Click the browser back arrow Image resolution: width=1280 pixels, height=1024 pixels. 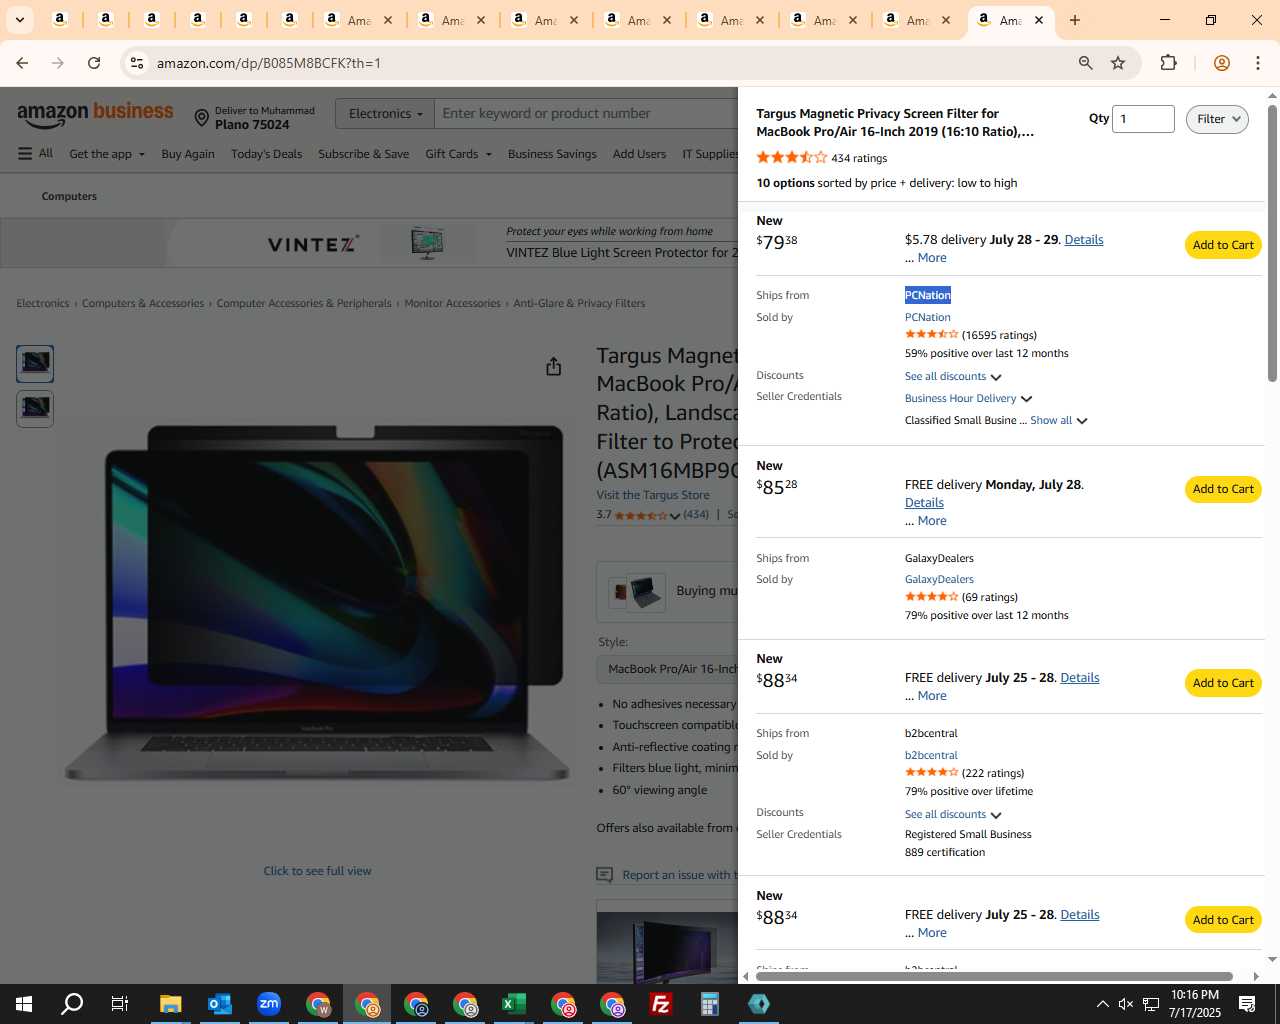(22, 63)
